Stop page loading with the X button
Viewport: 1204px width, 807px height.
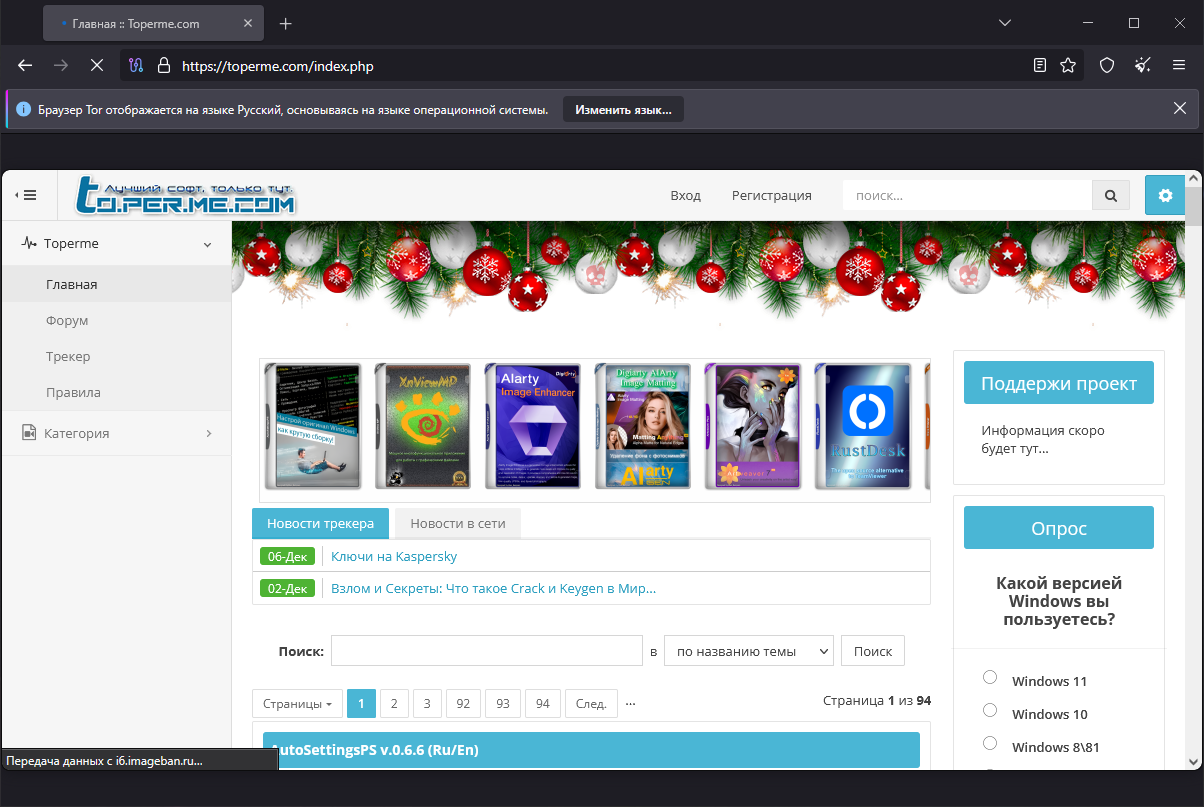tap(97, 65)
